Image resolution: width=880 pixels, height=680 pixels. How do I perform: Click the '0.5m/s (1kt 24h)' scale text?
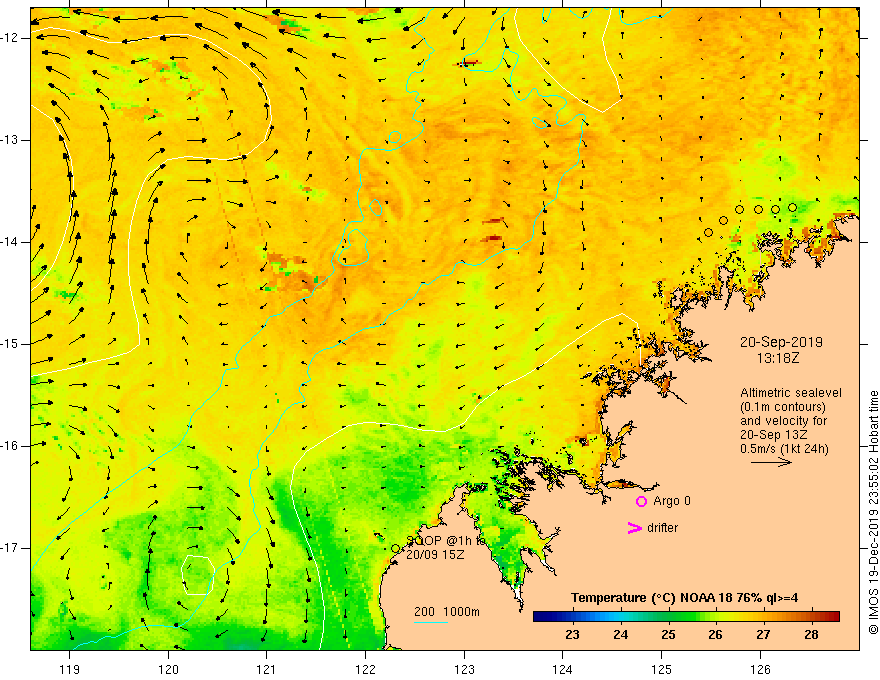click(784, 449)
